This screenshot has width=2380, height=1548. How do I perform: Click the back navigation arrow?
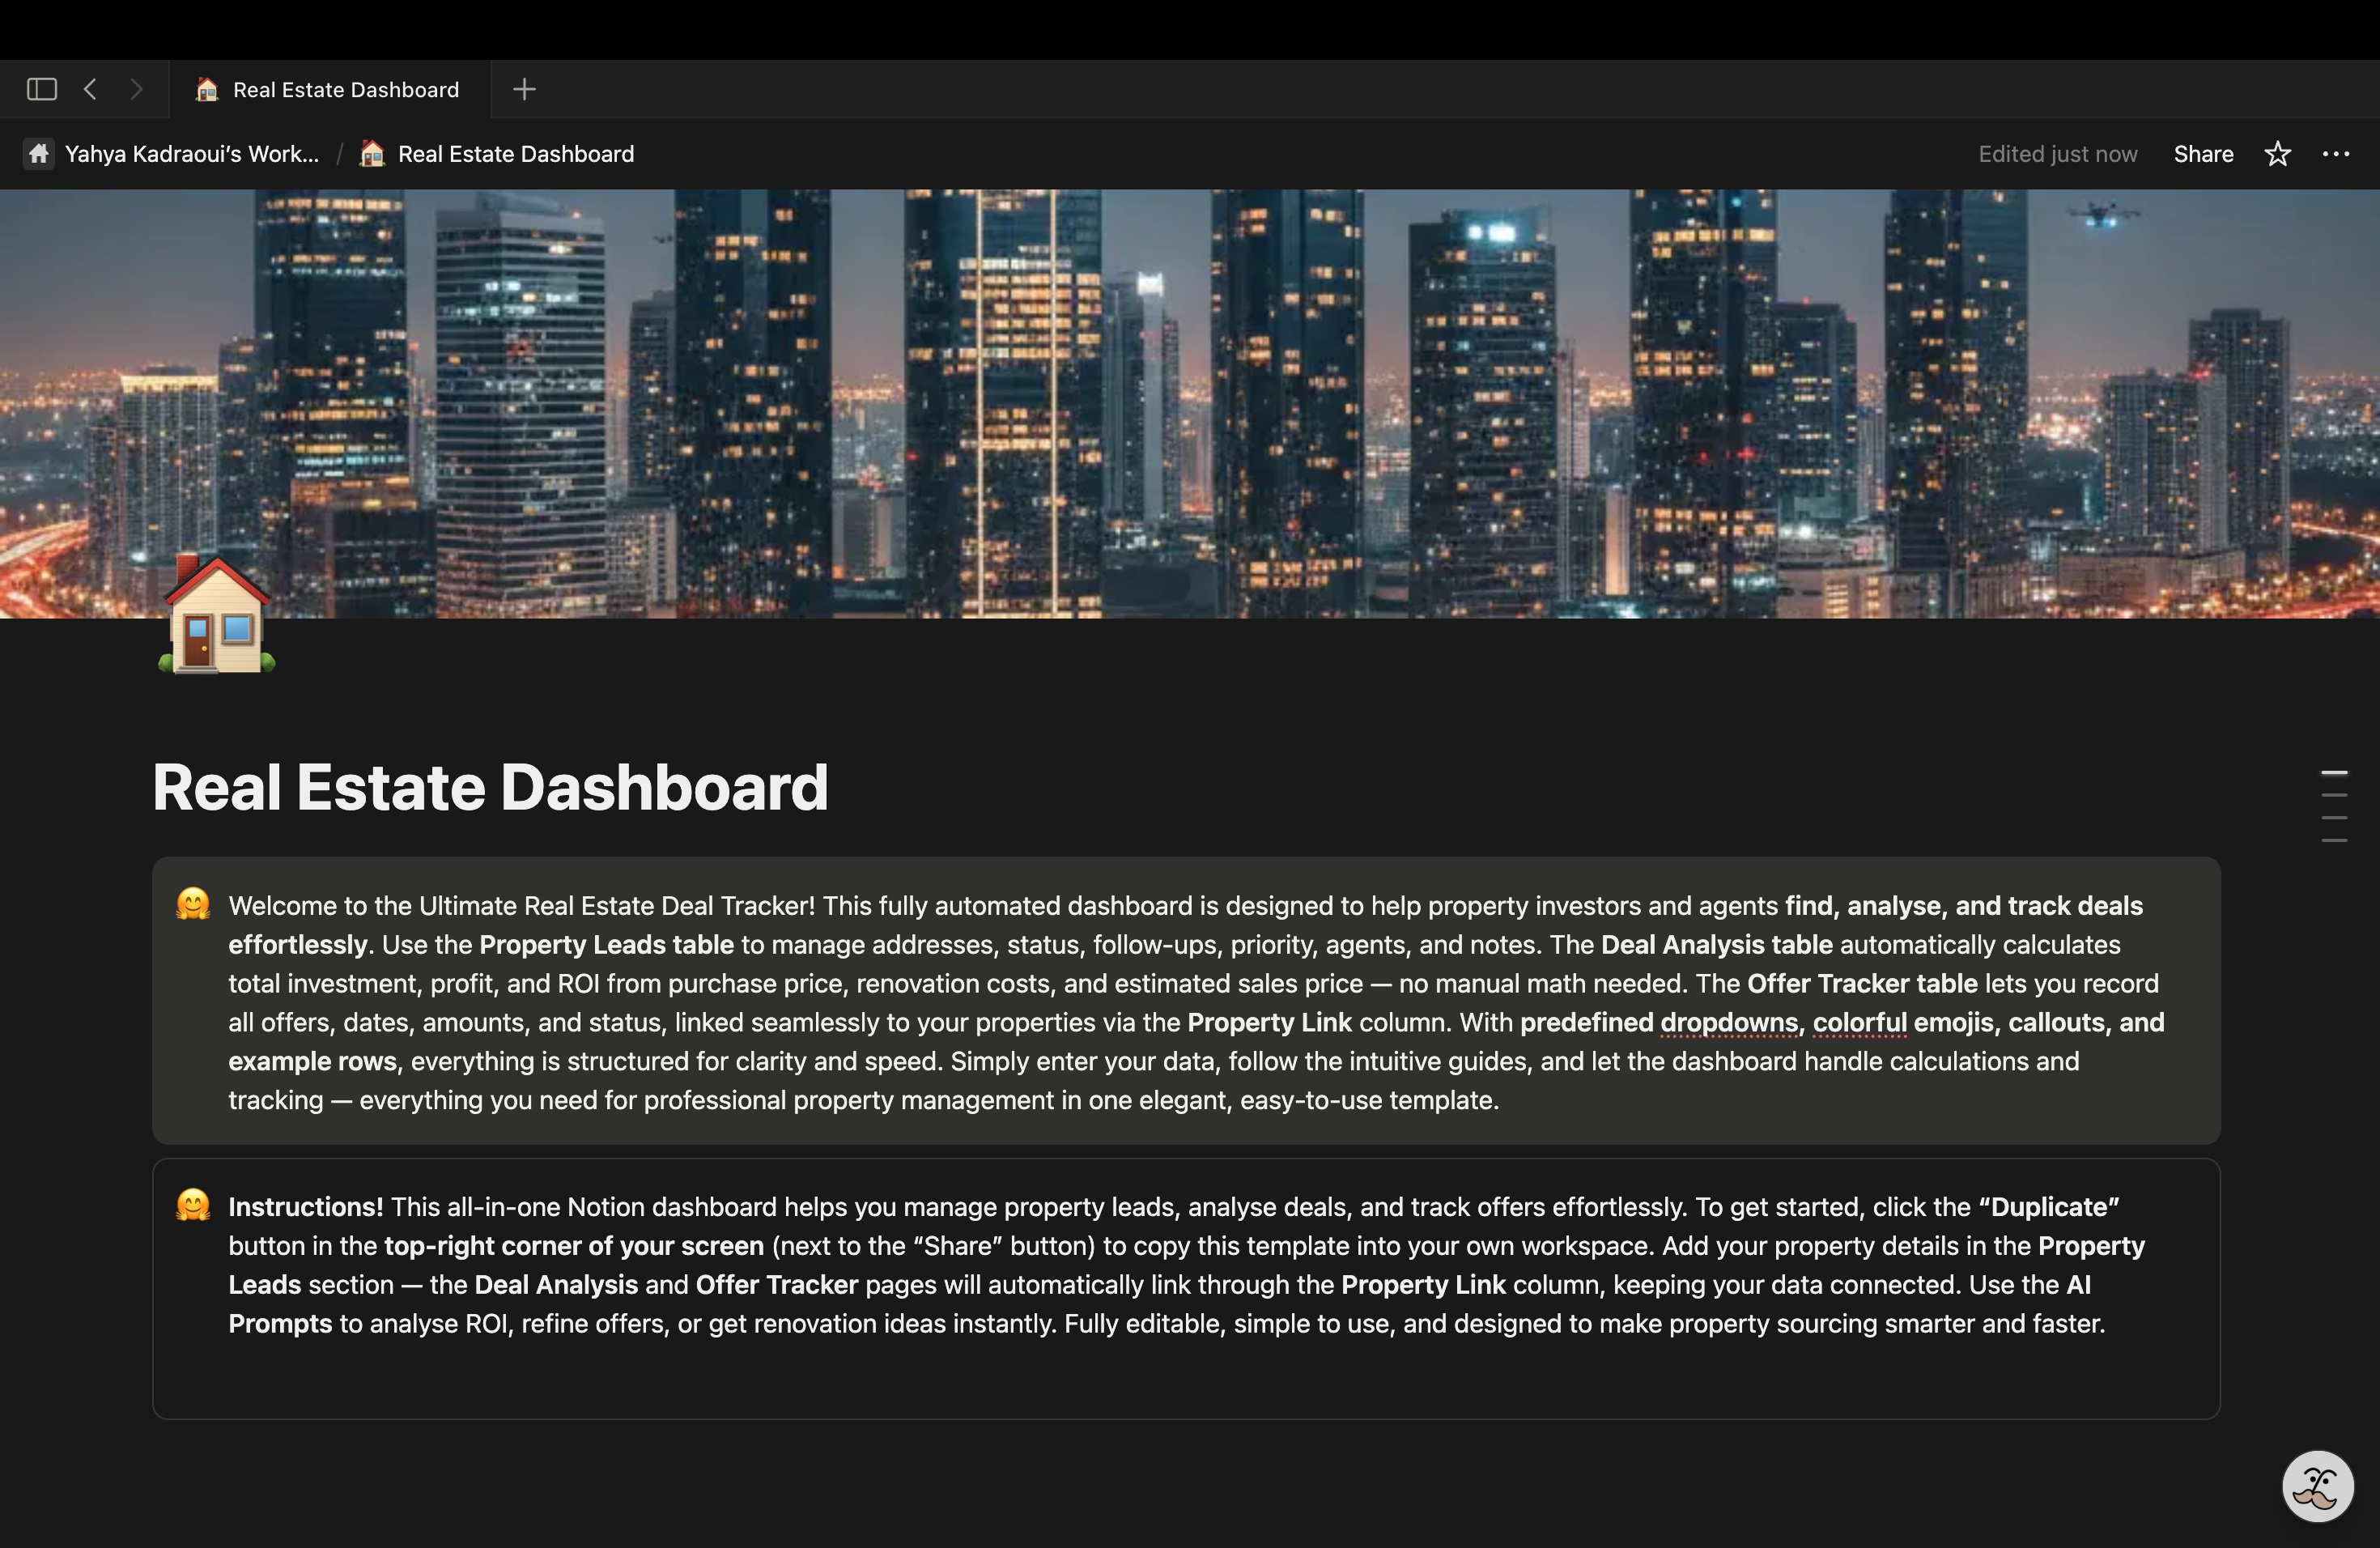[91, 88]
